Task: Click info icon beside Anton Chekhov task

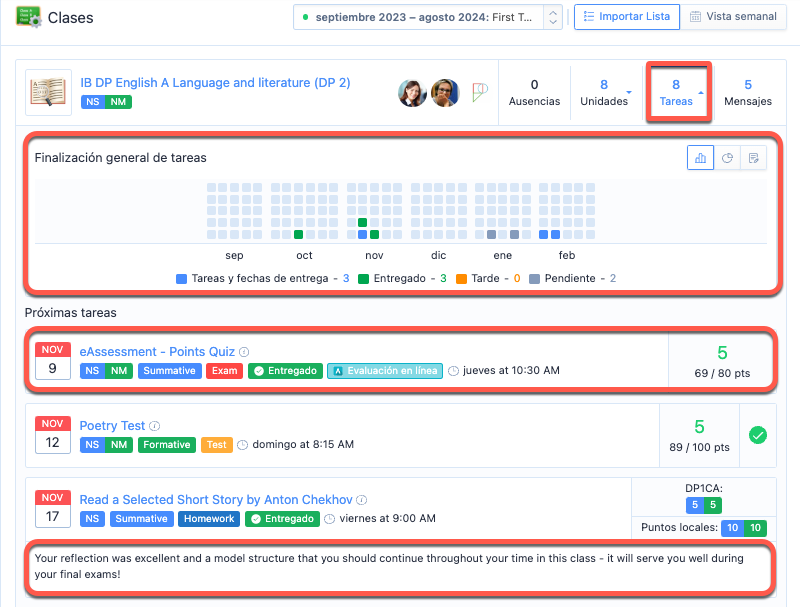Action: pyautogui.click(x=362, y=500)
